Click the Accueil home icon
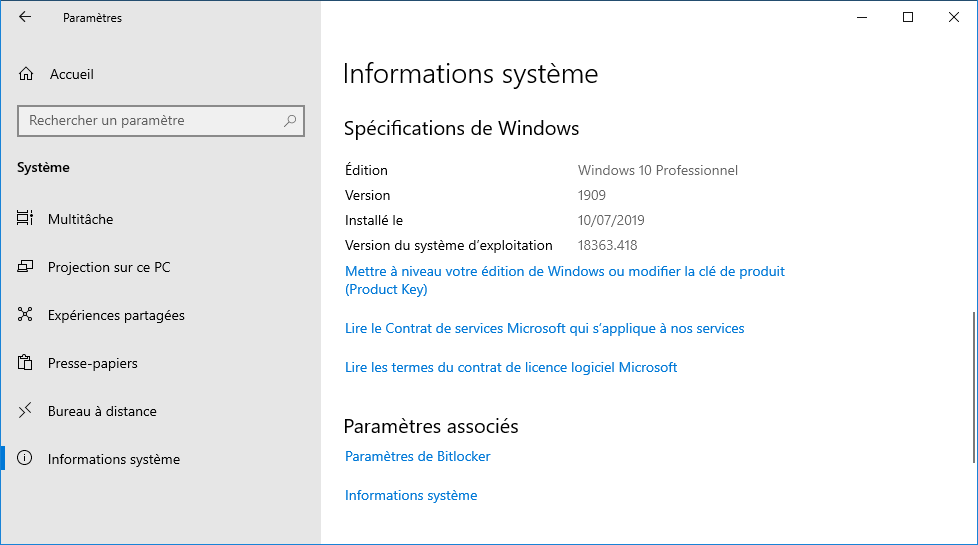978x545 pixels. click(x=26, y=74)
